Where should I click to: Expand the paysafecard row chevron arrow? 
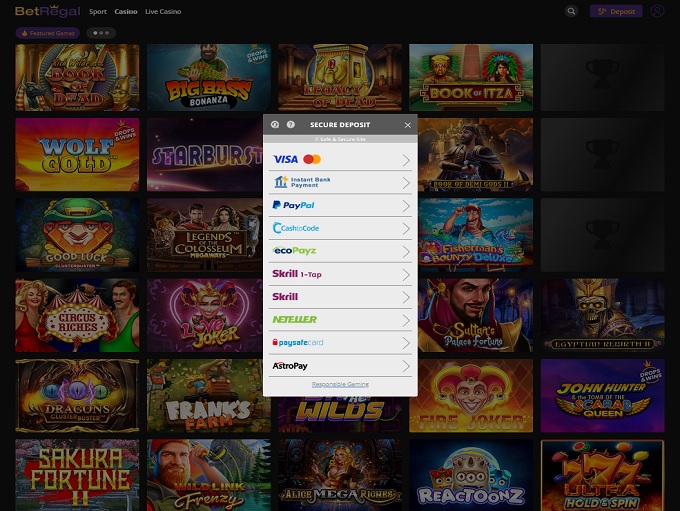(x=406, y=343)
